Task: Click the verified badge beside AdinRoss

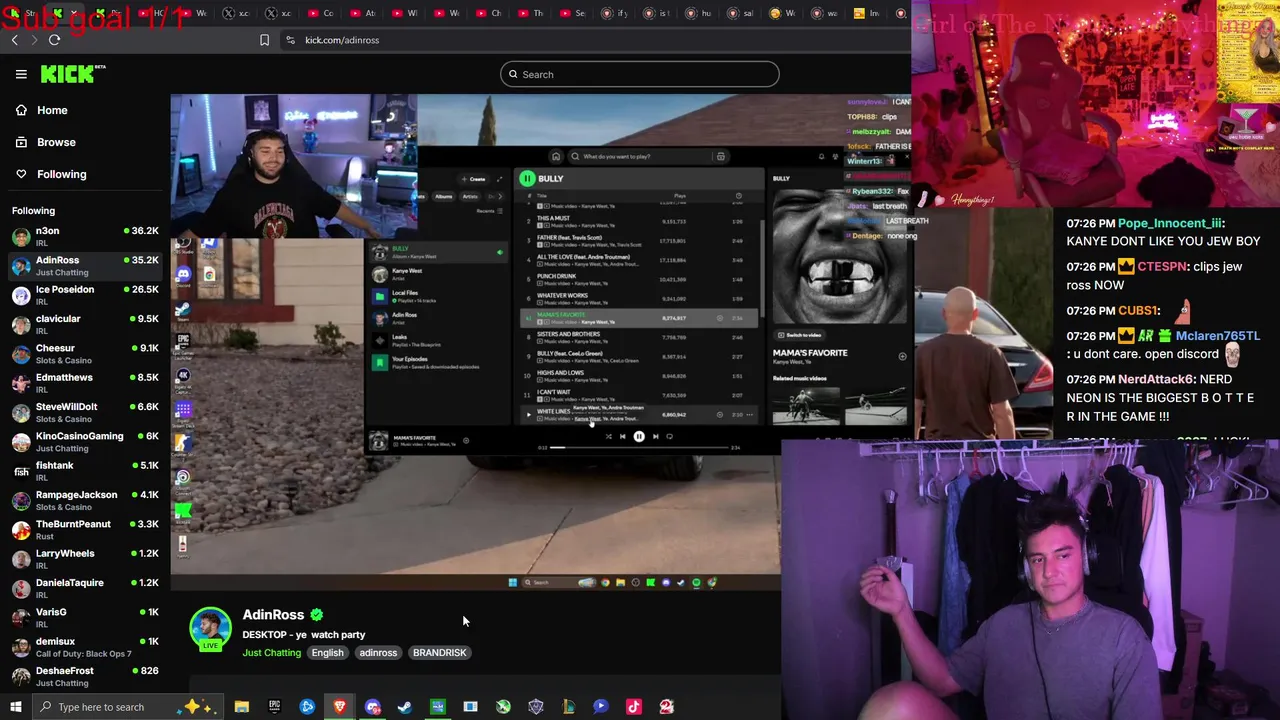Action: tap(317, 615)
